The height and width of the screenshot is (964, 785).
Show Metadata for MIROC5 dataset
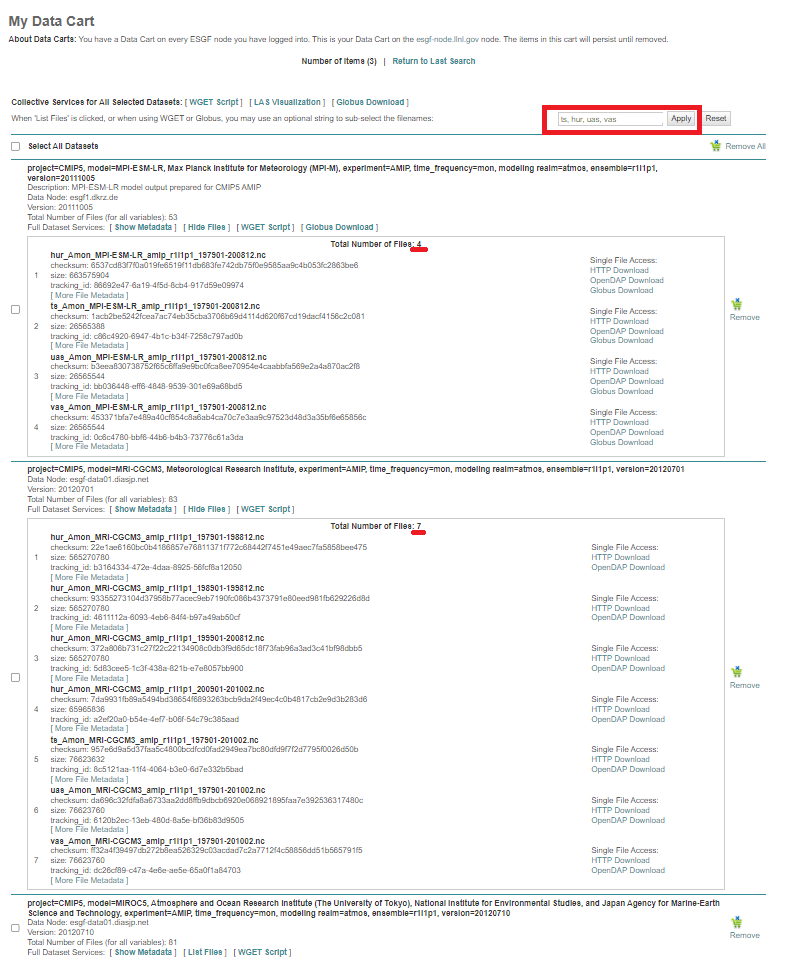click(x=143, y=952)
